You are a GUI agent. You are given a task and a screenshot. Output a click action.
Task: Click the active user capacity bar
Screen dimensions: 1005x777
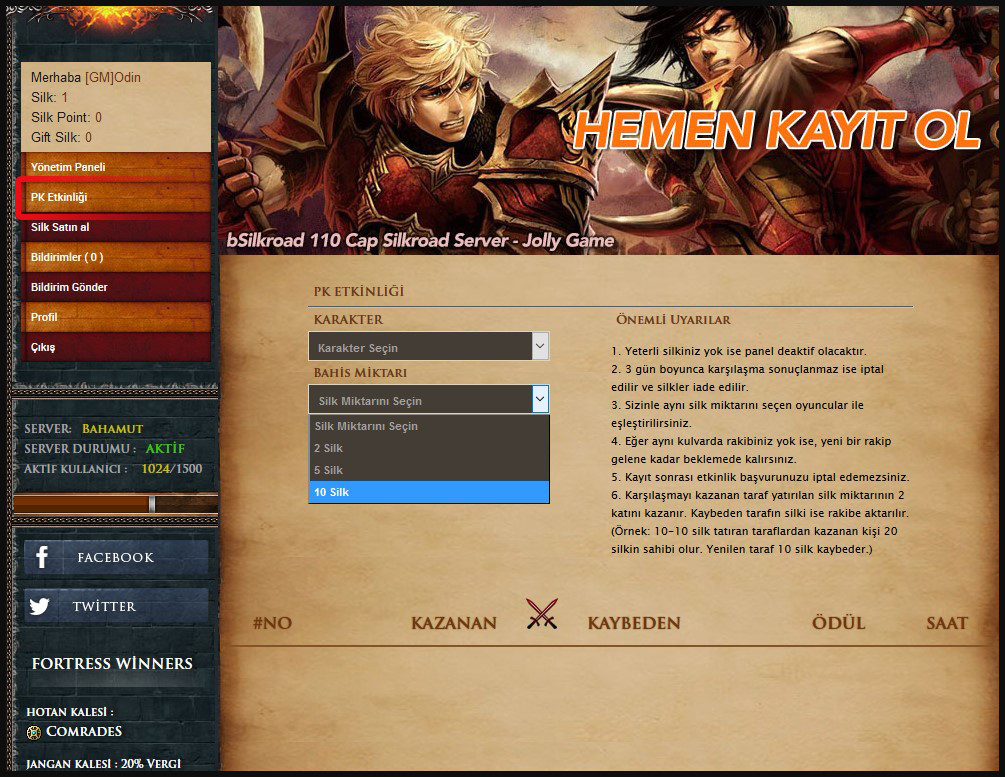(115, 505)
